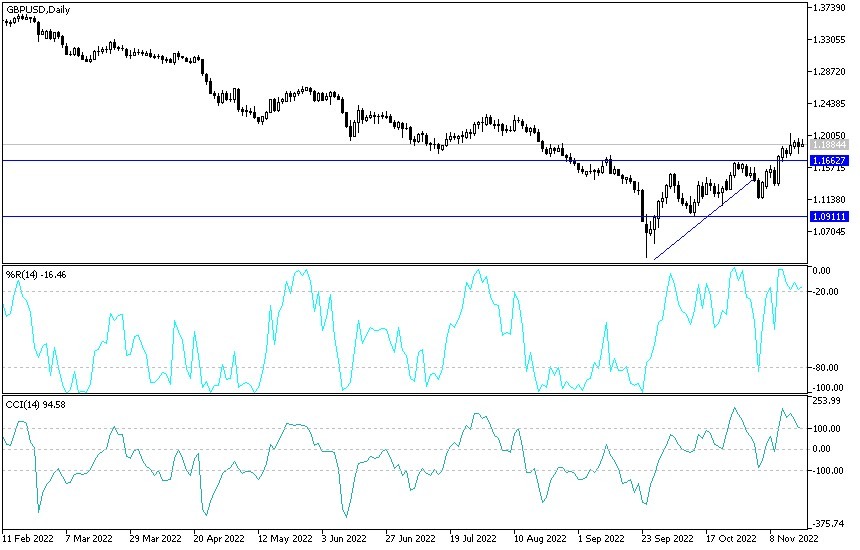Screen dimensions: 860x550
Task: Select the 1.09111 horizontal level price tag
Action: [829, 217]
